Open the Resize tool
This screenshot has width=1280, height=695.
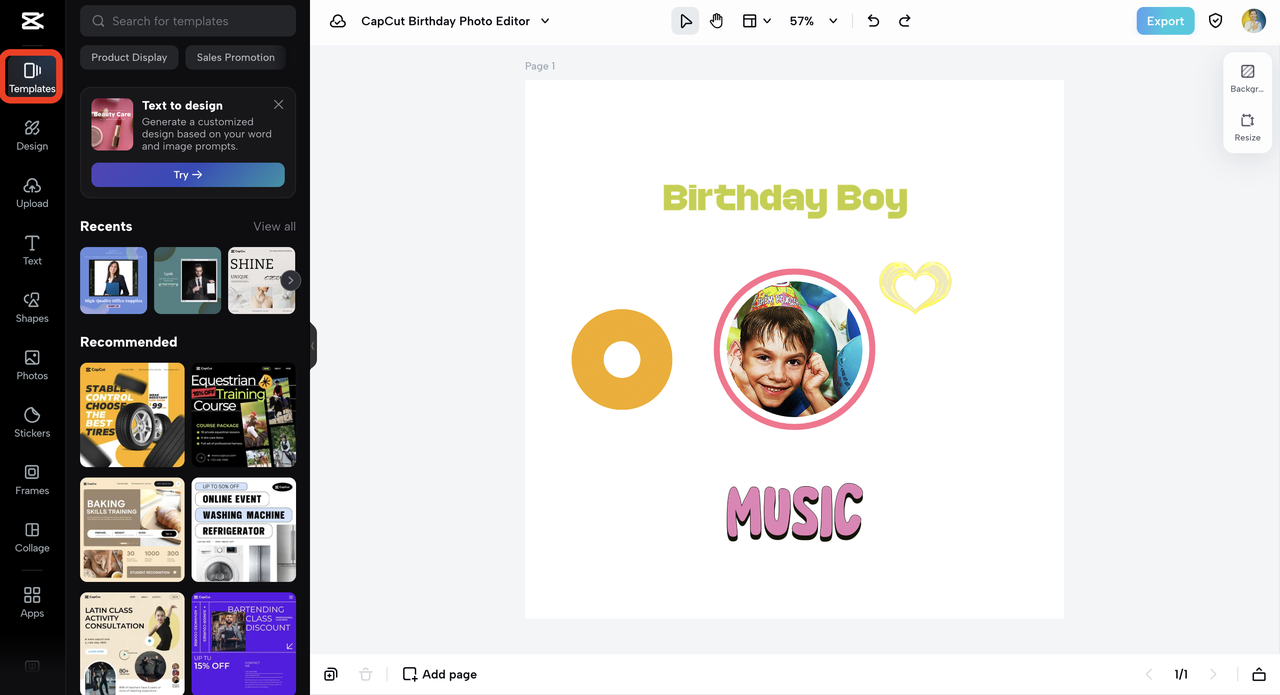1247,128
